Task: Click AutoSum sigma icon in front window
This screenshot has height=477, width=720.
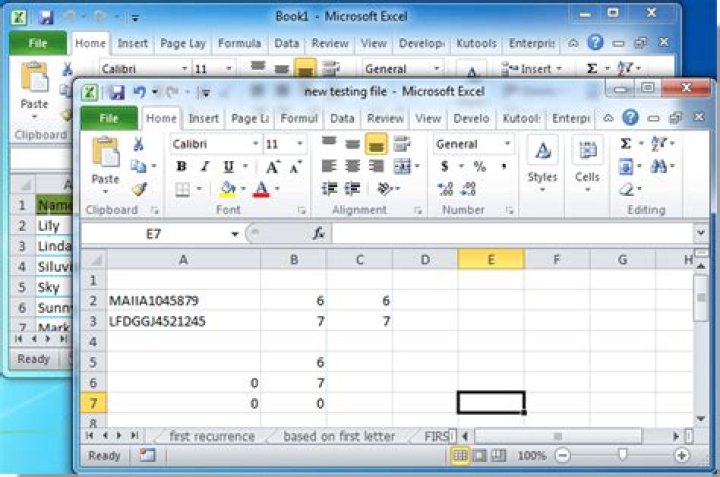Action: coord(626,143)
